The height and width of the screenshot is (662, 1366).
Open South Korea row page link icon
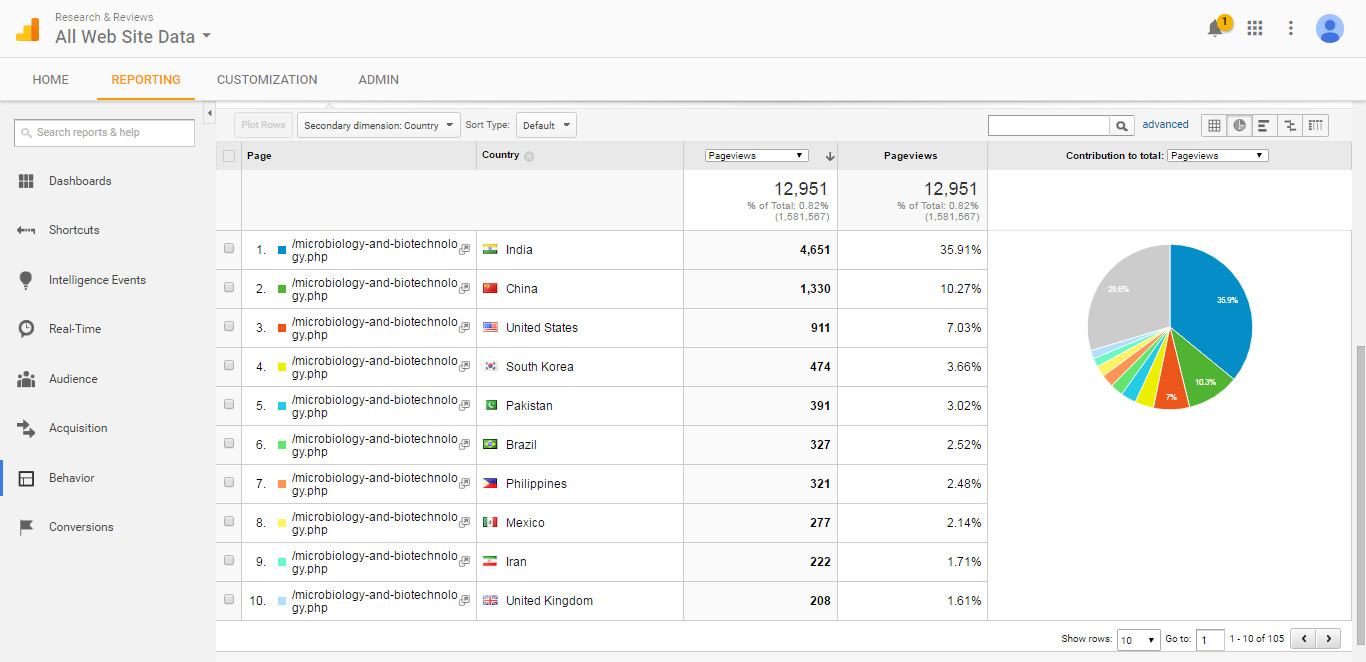(x=464, y=367)
